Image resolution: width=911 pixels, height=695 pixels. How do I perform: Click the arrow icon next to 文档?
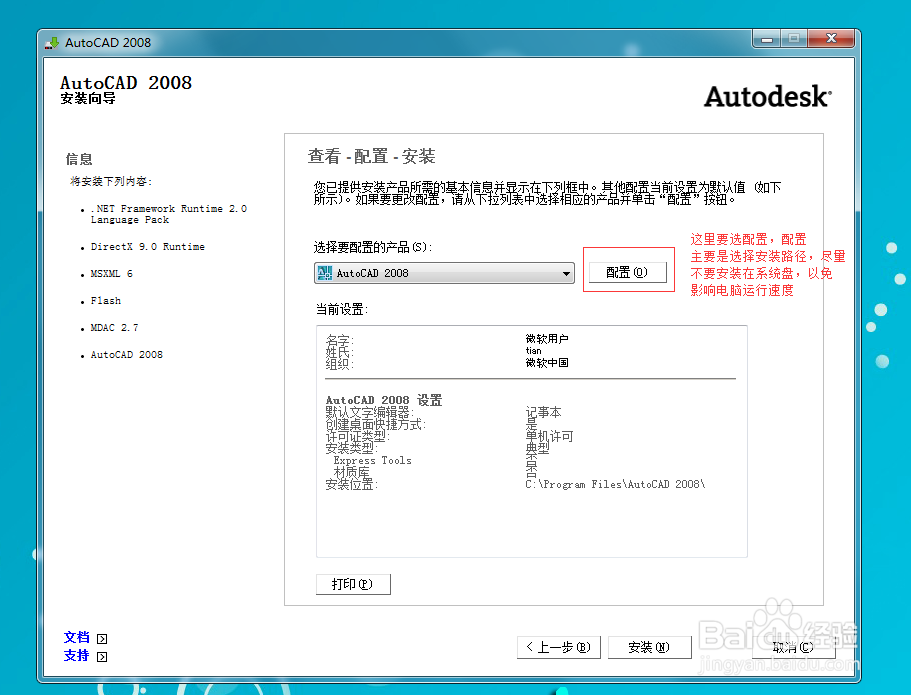tap(102, 639)
